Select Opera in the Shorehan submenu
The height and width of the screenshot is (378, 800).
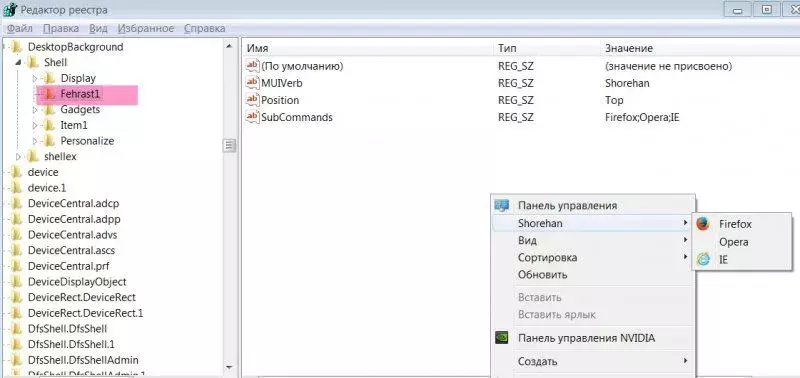(734, 241)
